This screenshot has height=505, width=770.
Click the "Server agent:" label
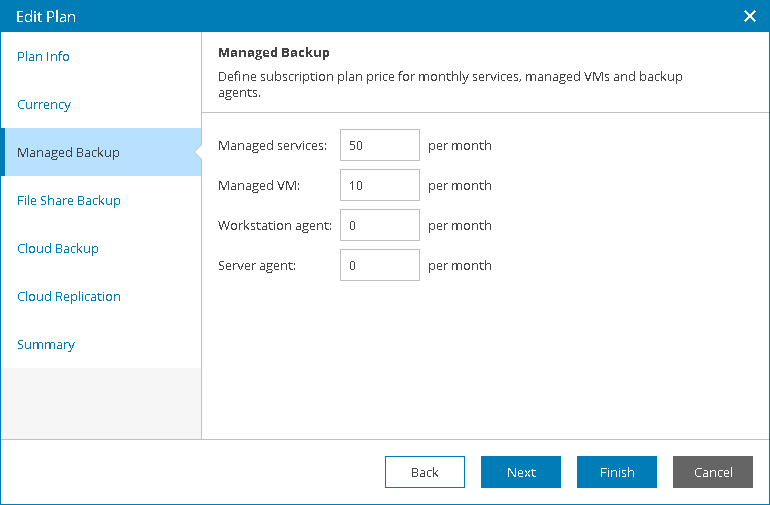257,266
